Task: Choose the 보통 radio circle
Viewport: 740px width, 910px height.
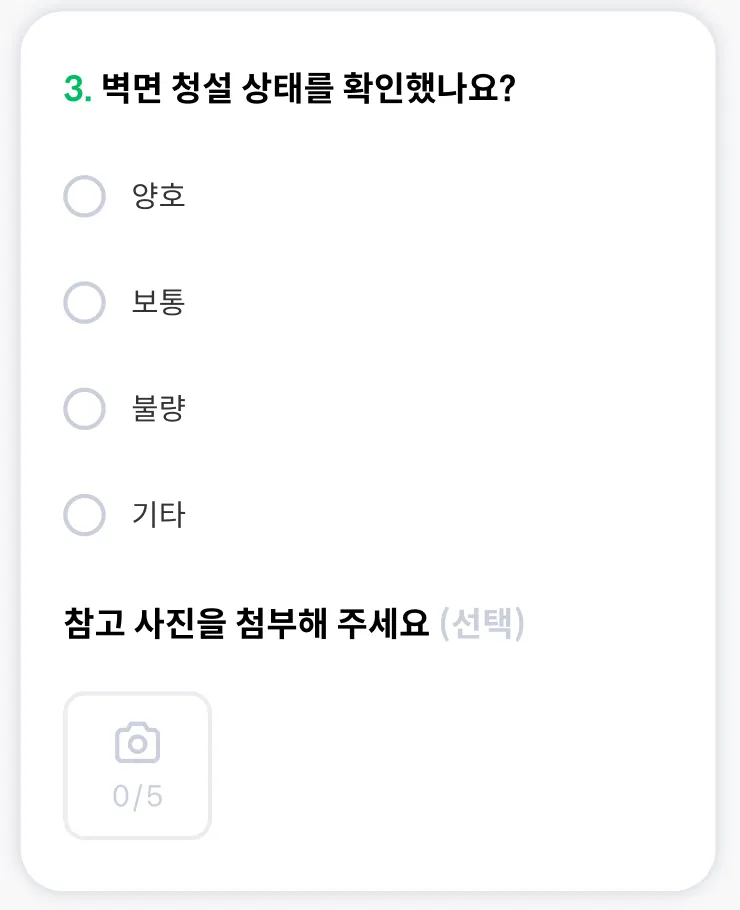Action: coord(84,302)
